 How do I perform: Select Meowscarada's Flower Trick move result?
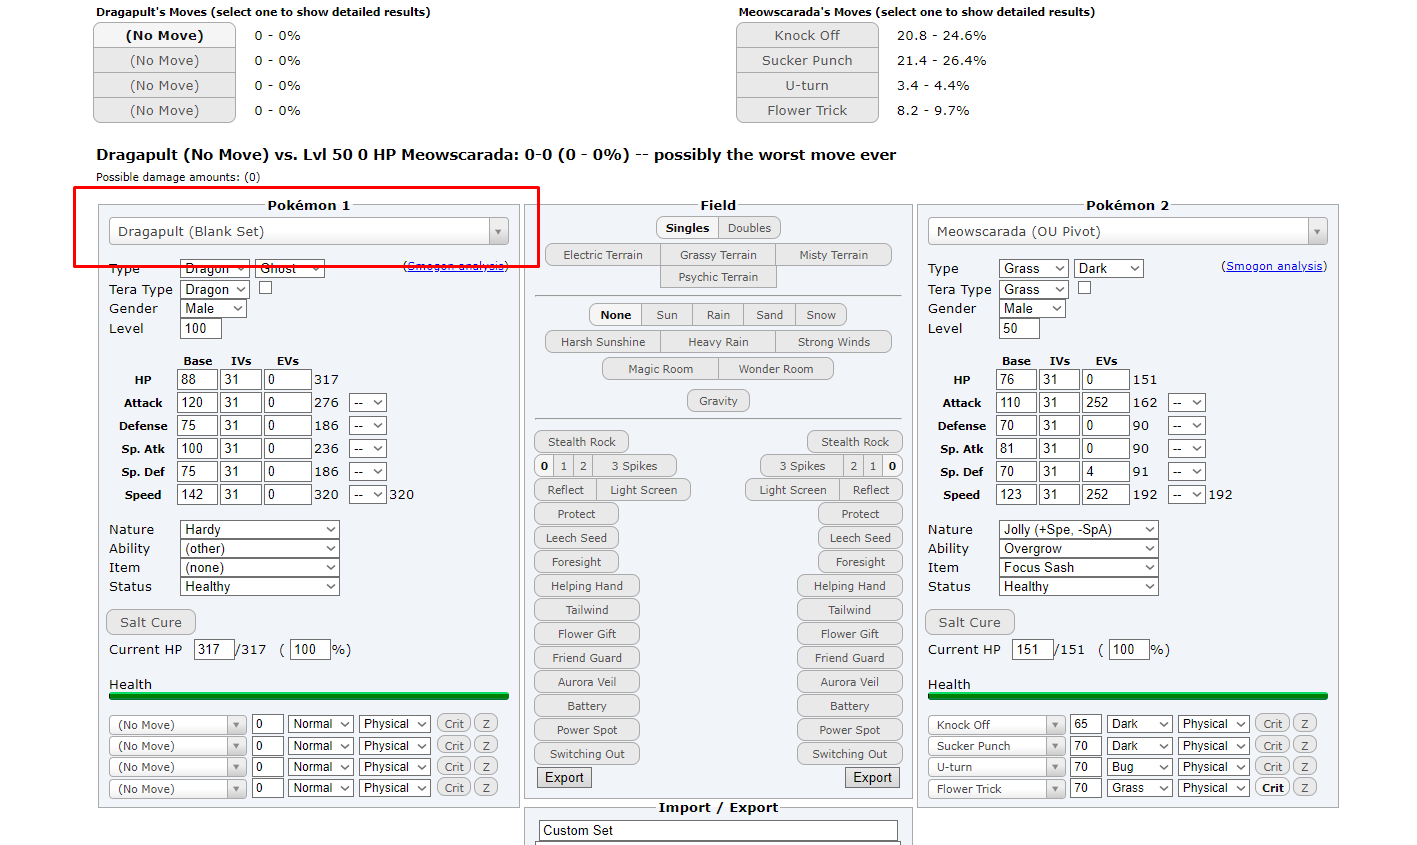click(x=807, y=110)
